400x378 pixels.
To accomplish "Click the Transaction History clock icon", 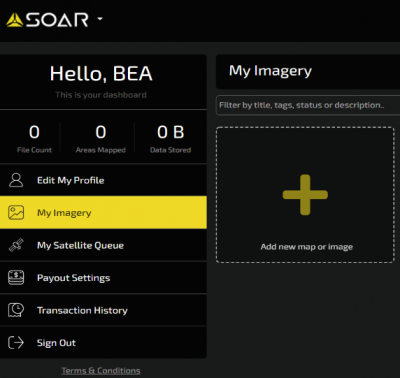I will 16,310.
